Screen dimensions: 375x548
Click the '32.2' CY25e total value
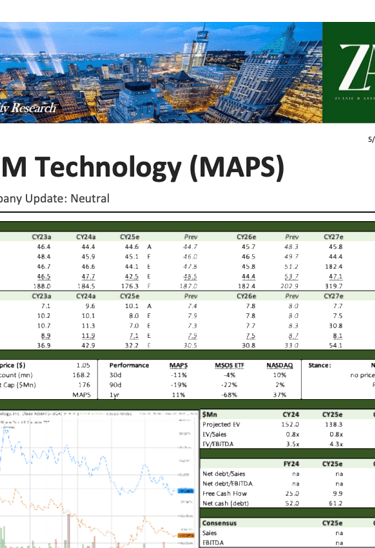click(x=132, y=345)
